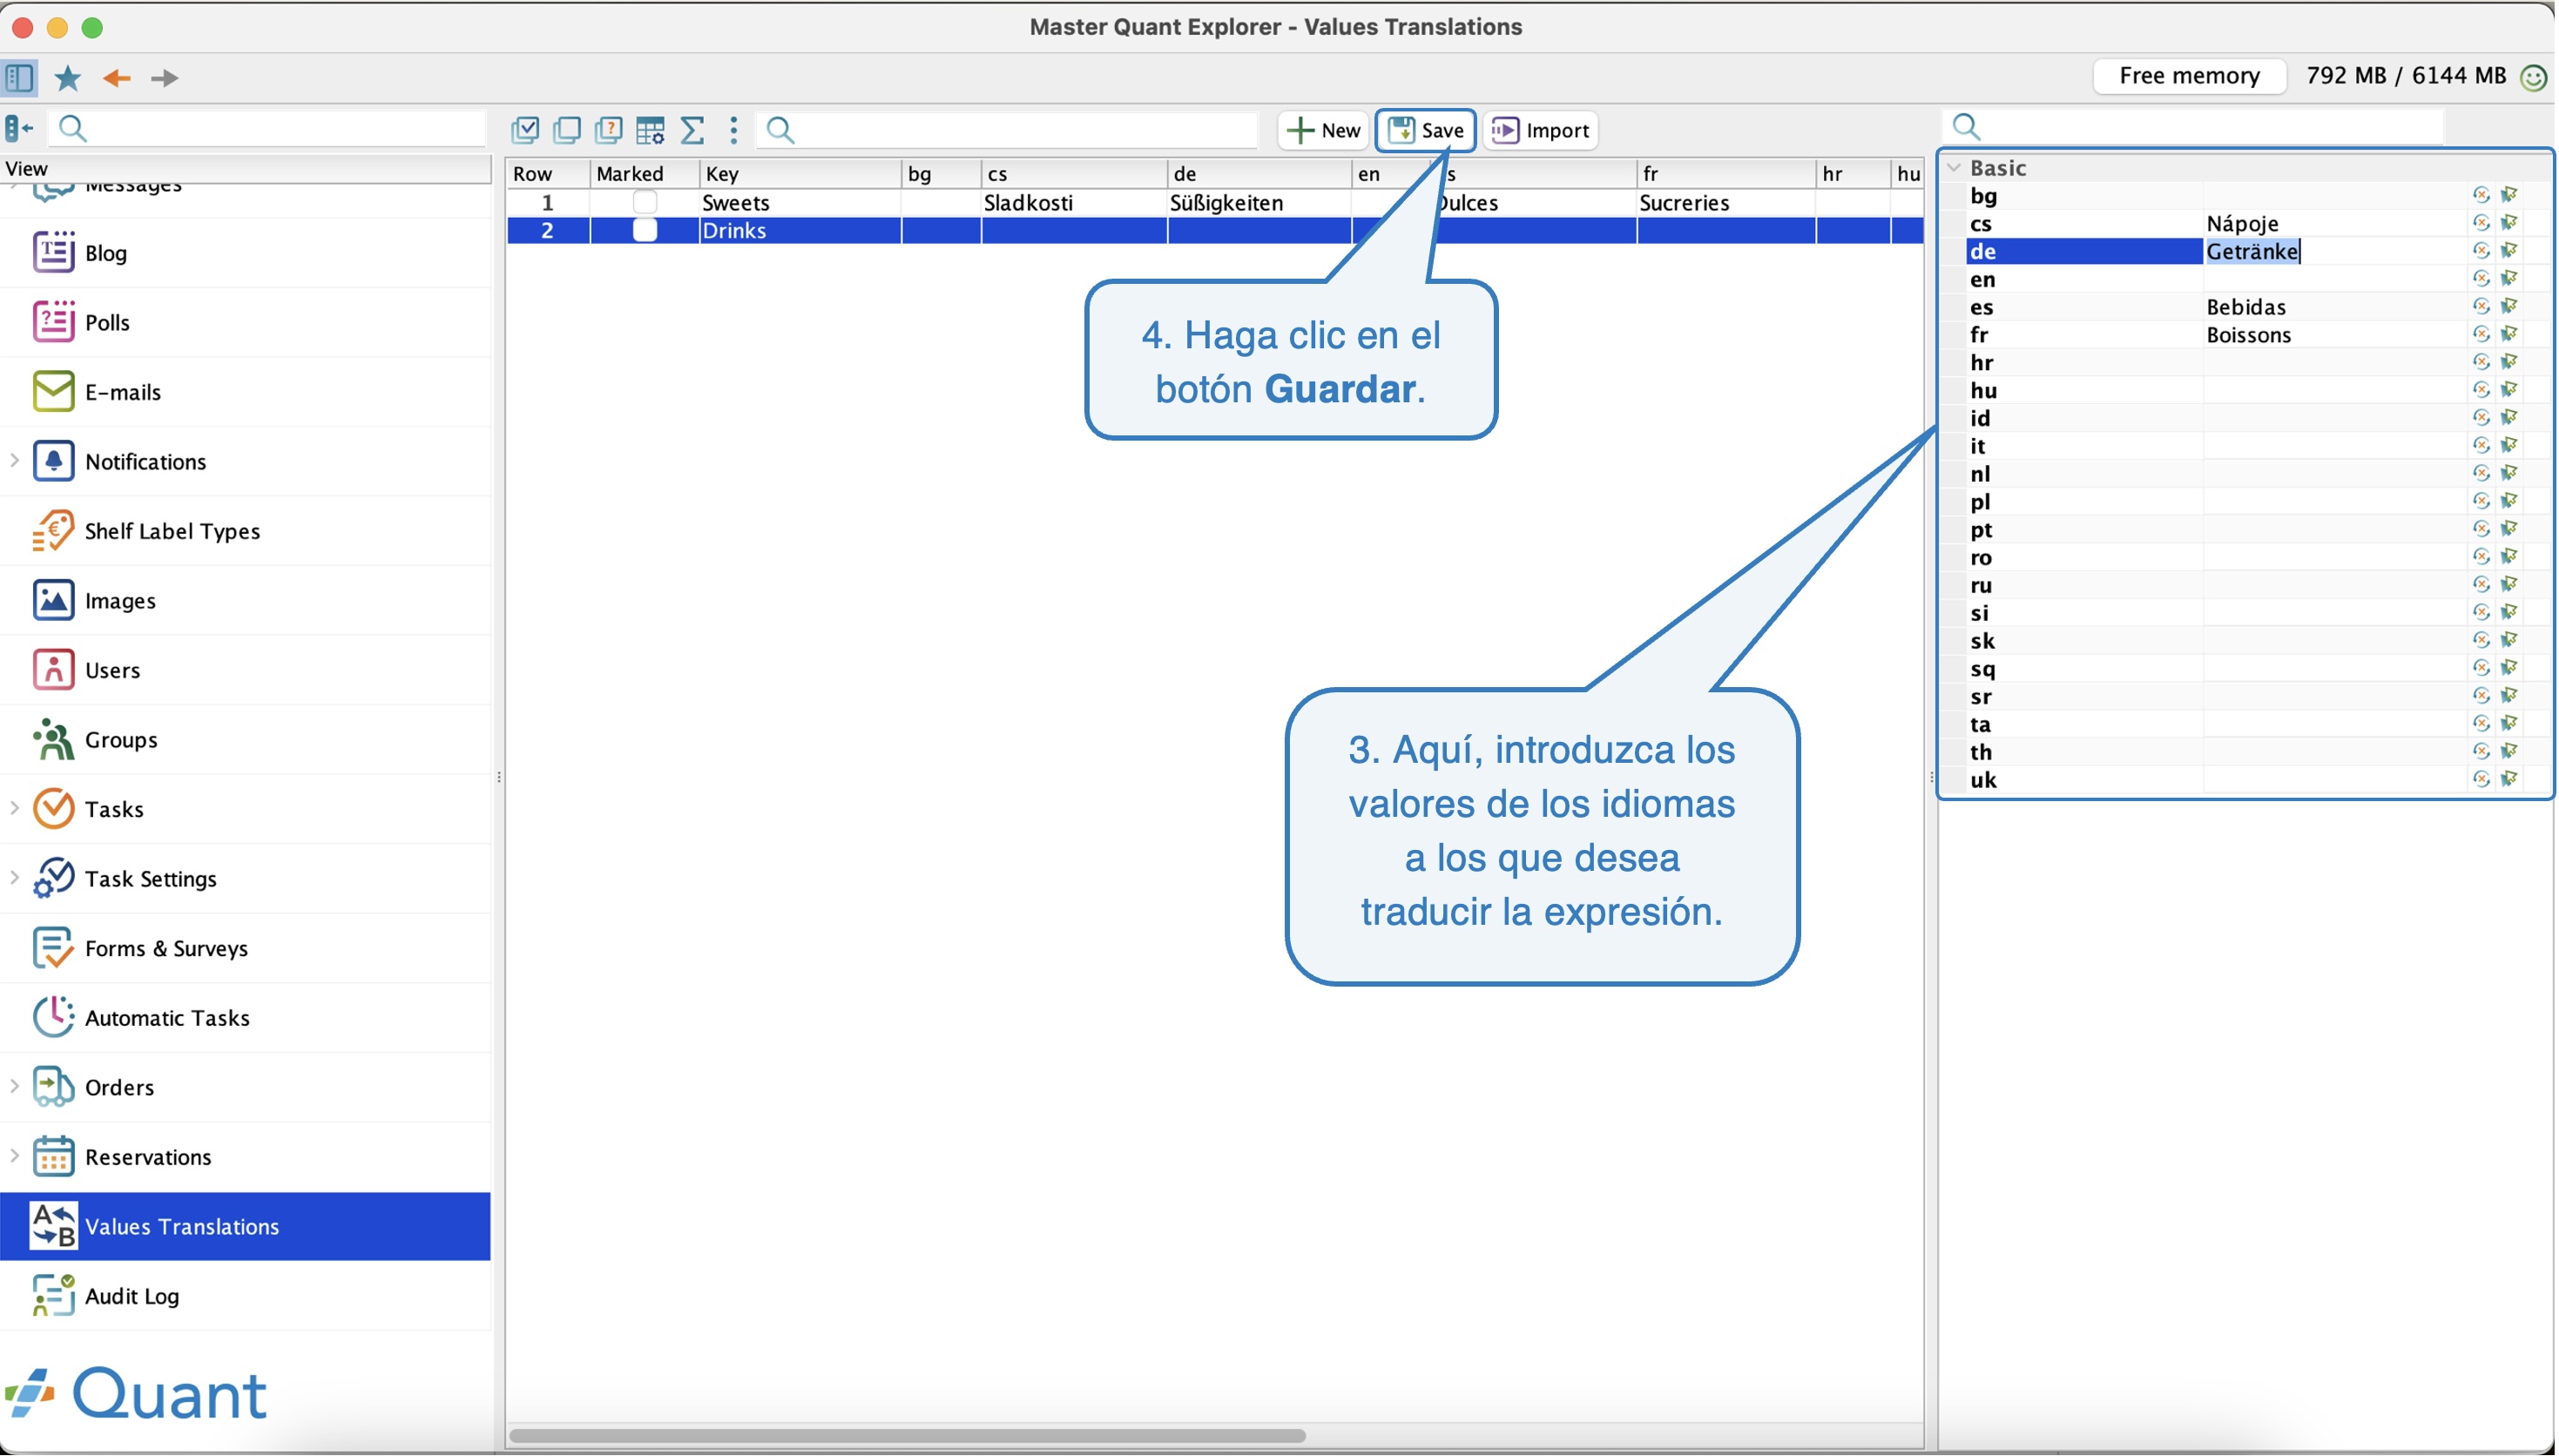Toggle the Marked checkbox for Drinks row
Image resolution: width=2559 pixels, height=1456 pixels.
[645, 230]
